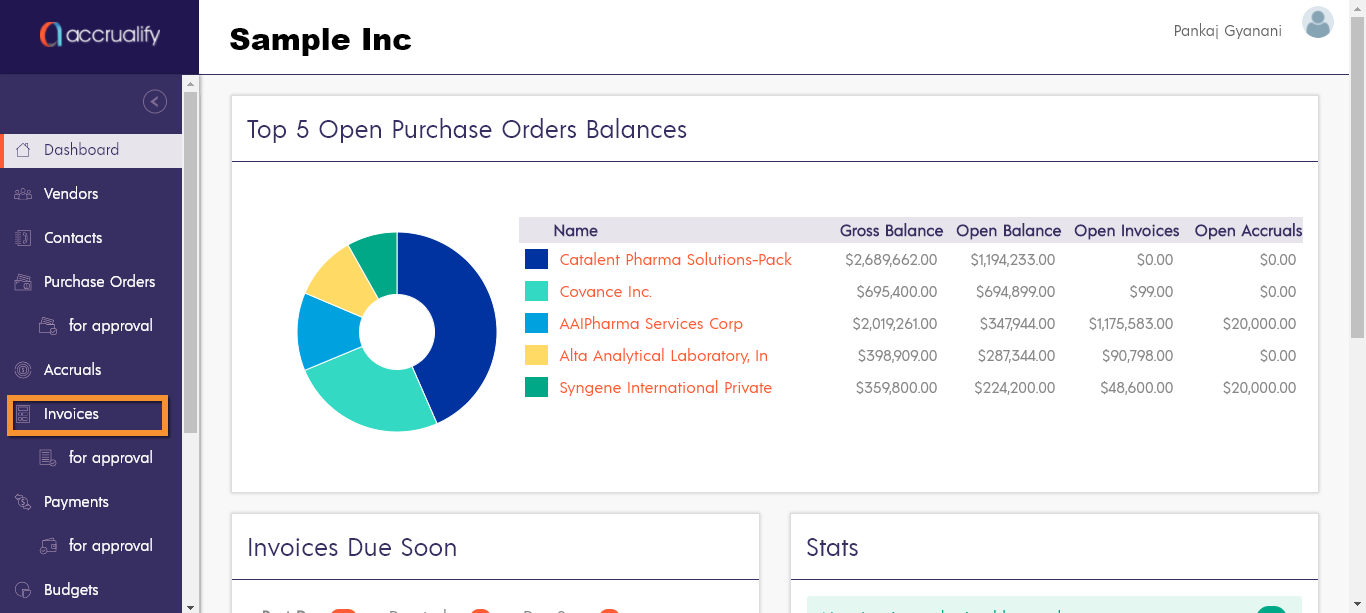This screenshot has width=1366, height=613.
Task: Open Catalent Pharma Solutions-Pack vendor link
Action: click(675, 260)
